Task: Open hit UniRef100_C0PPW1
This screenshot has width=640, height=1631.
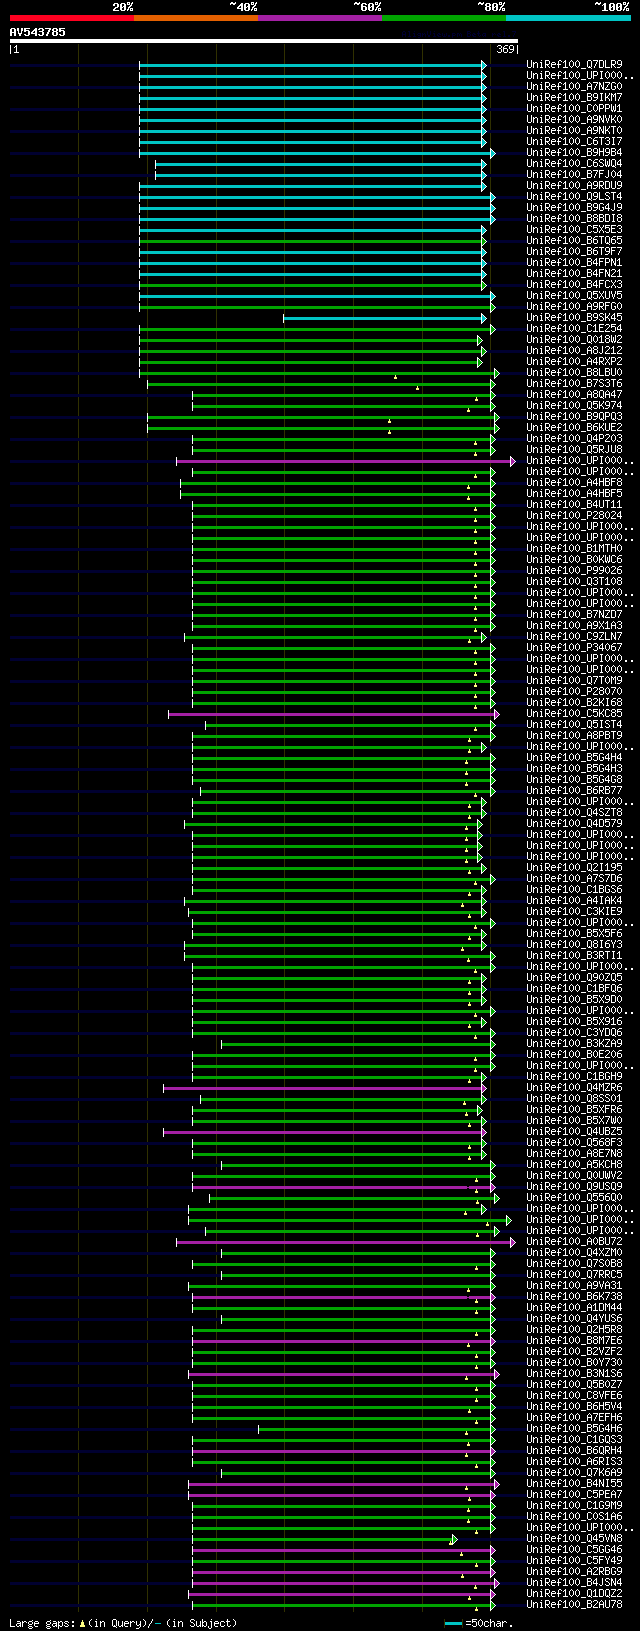Action: click(x=574, y=109)
